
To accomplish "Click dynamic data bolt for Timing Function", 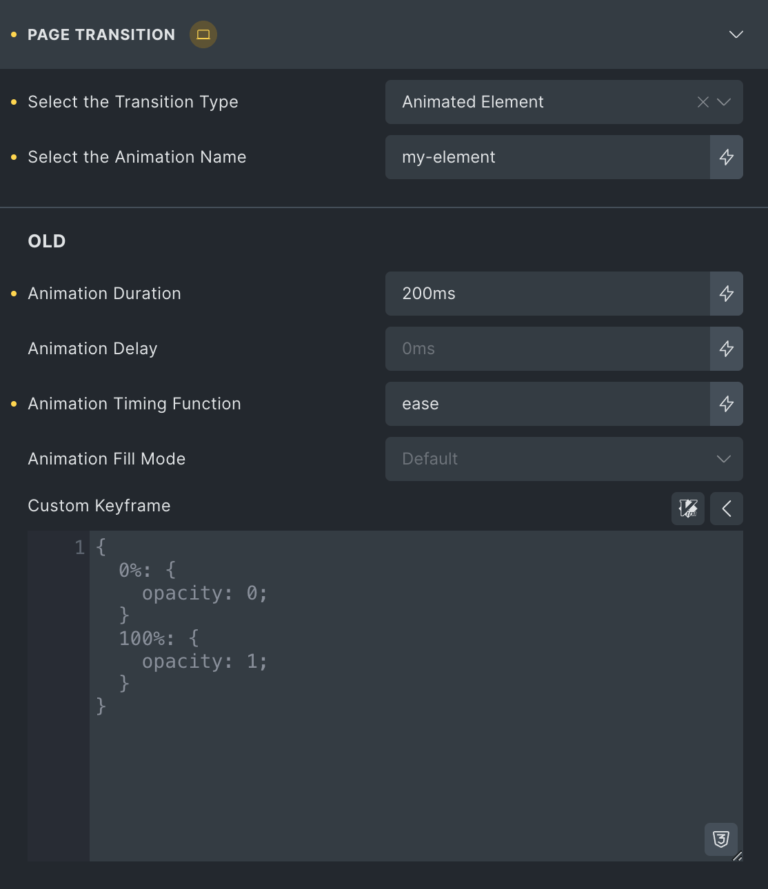I will pos(726,404).
